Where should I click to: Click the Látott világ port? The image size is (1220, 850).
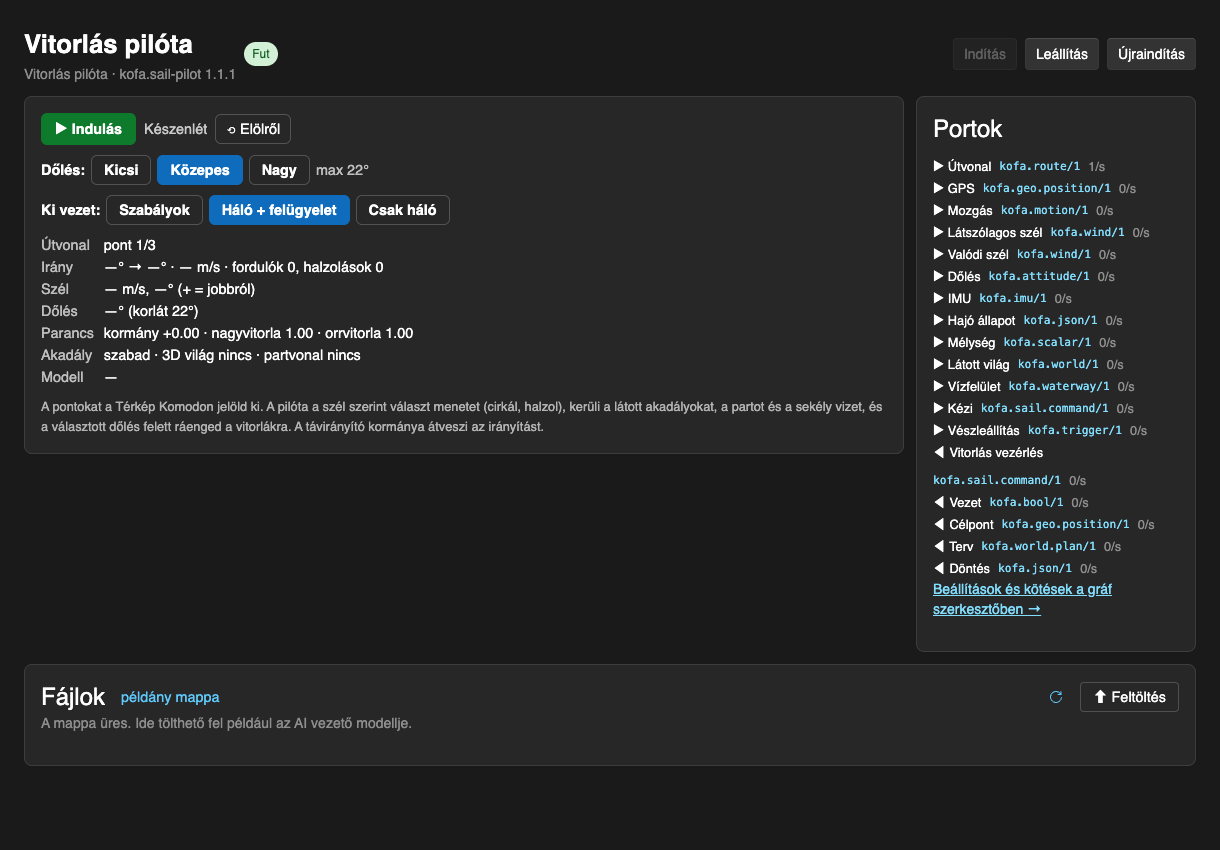pyautogui.click(x=1028, y=364)
